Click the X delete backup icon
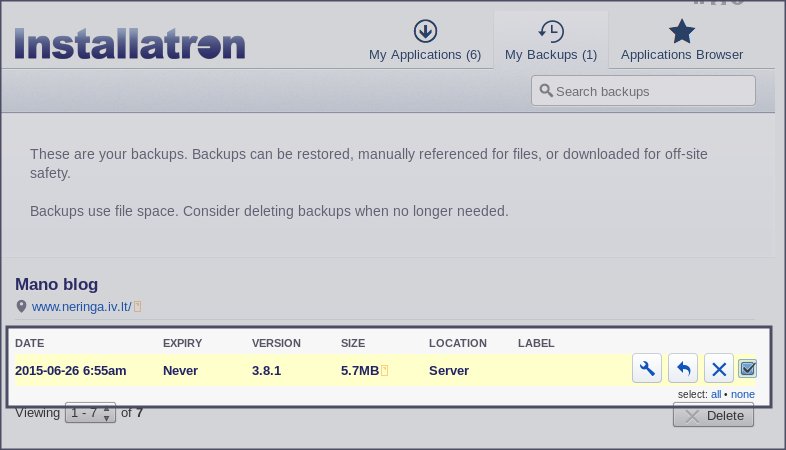786x450 pixels. [x=718, y=369]
